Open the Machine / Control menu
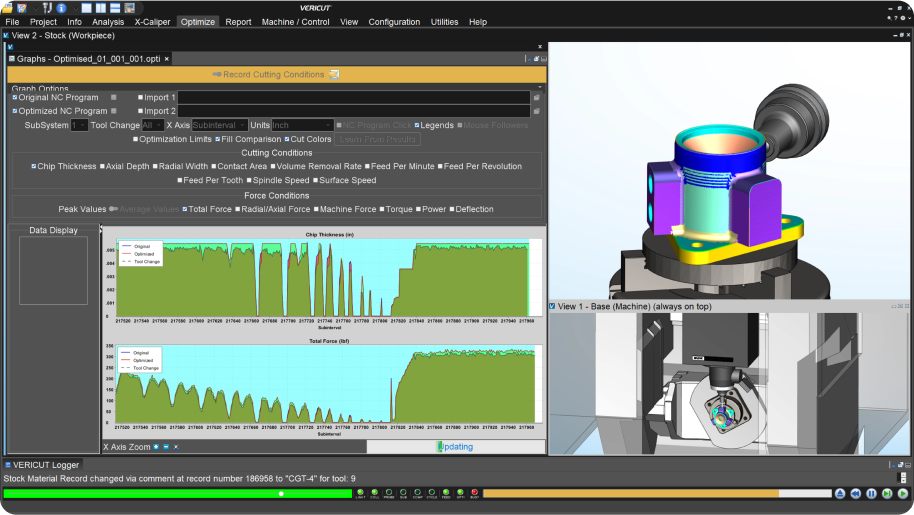The width and height of the screenshot is (914, 515). pos(296,21)
